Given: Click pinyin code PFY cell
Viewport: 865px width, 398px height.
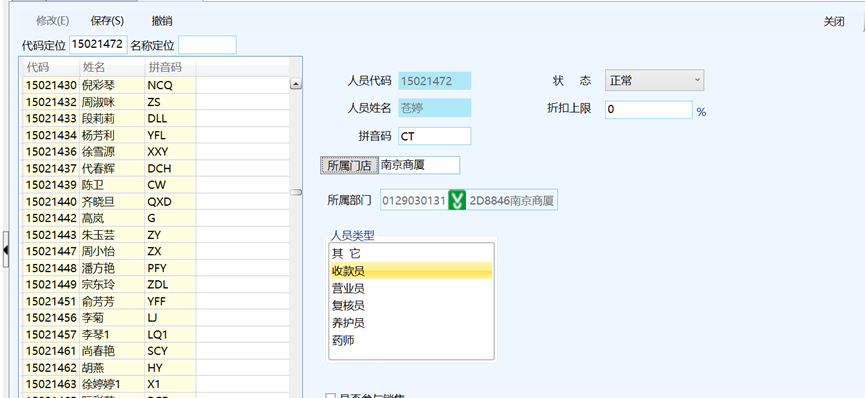Looking at the screenshot, I should click(170, 268).
